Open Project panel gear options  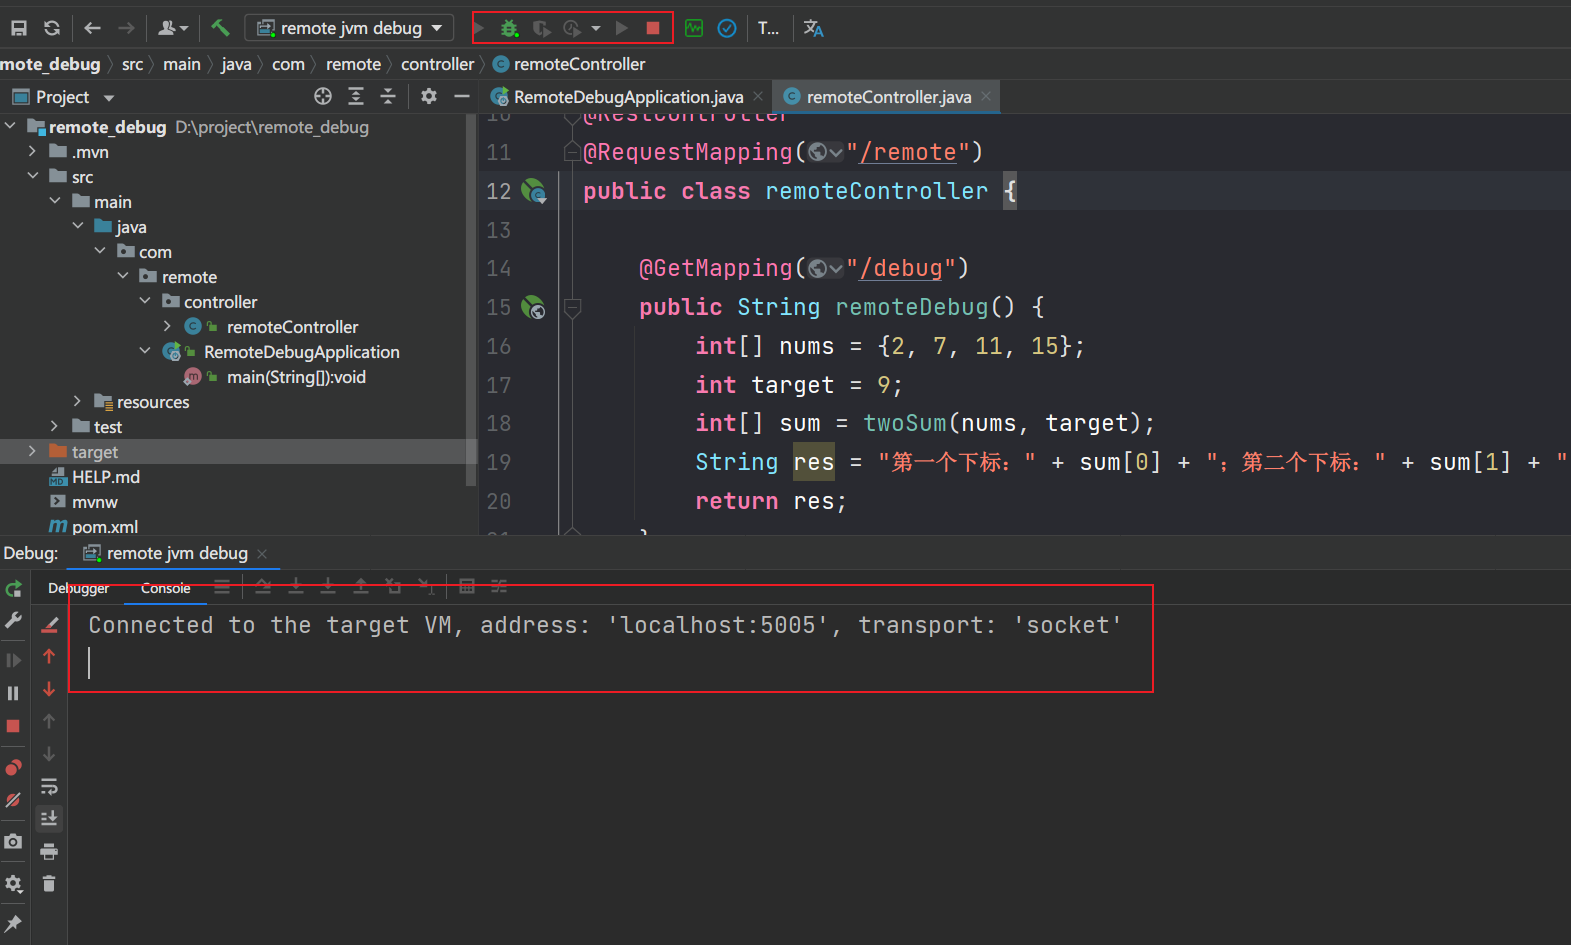click(x=429, y=96)
